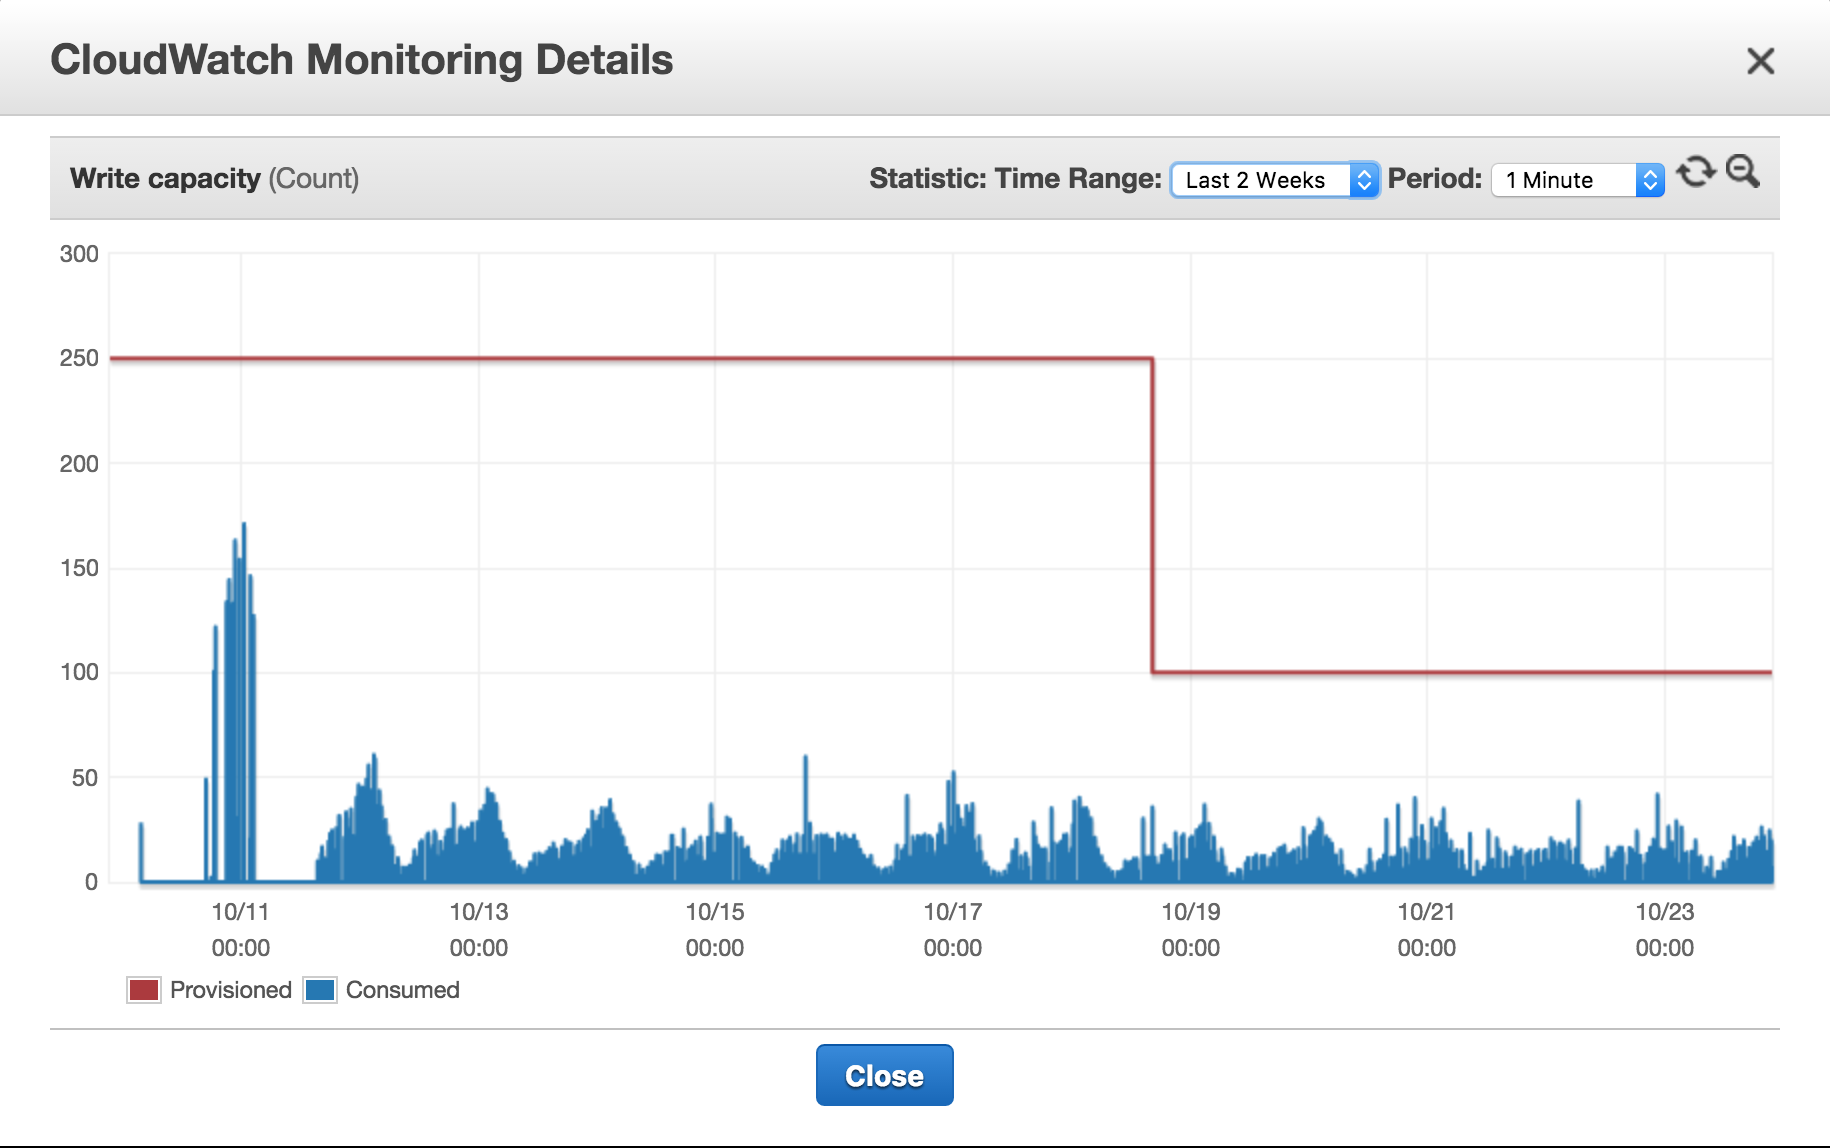The width and height of the screenshot is (1830, 1148).
Task: Click the refresh graph icon
Action: pos(1696,172)
